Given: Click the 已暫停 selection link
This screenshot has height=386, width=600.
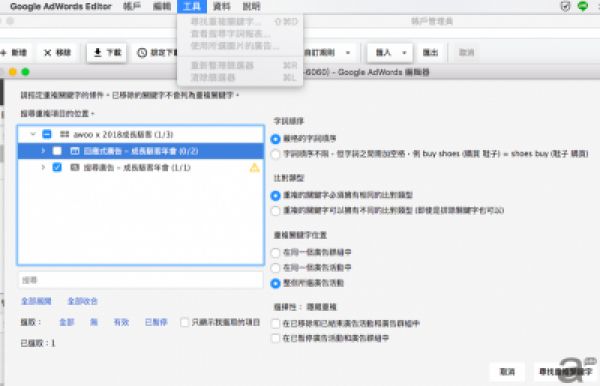Looking at the screenshot, I should click(x=156, y=322).
